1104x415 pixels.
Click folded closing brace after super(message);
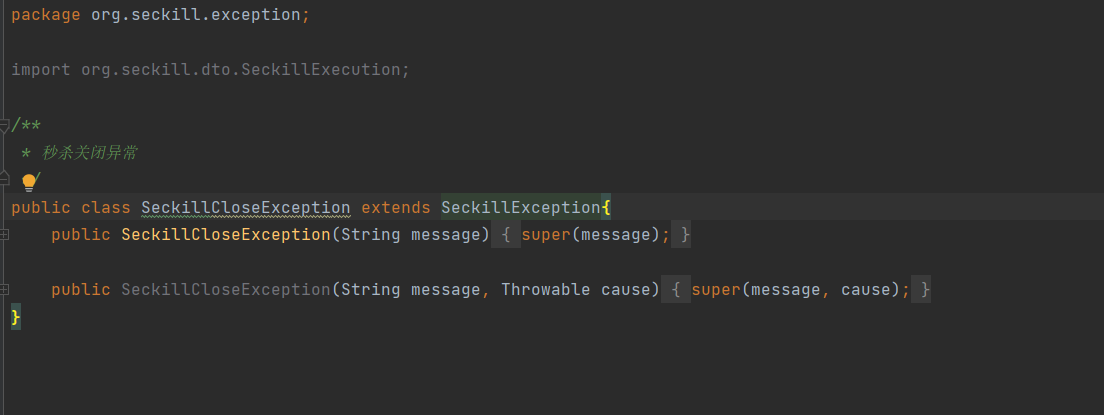(684, 235)
